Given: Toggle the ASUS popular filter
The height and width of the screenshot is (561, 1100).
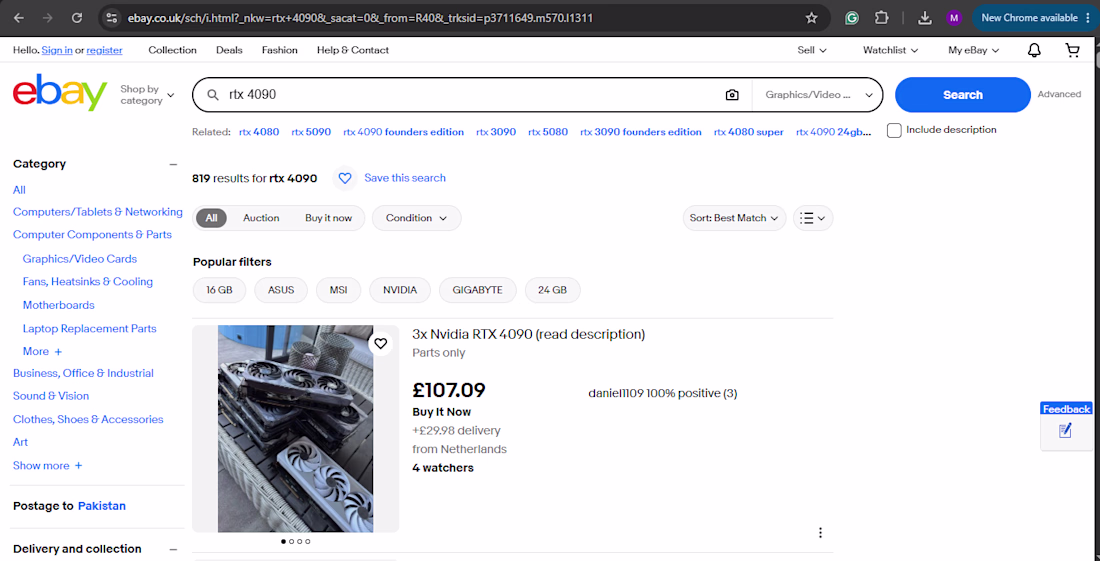Looking at the screenshot, I should 281,290.
